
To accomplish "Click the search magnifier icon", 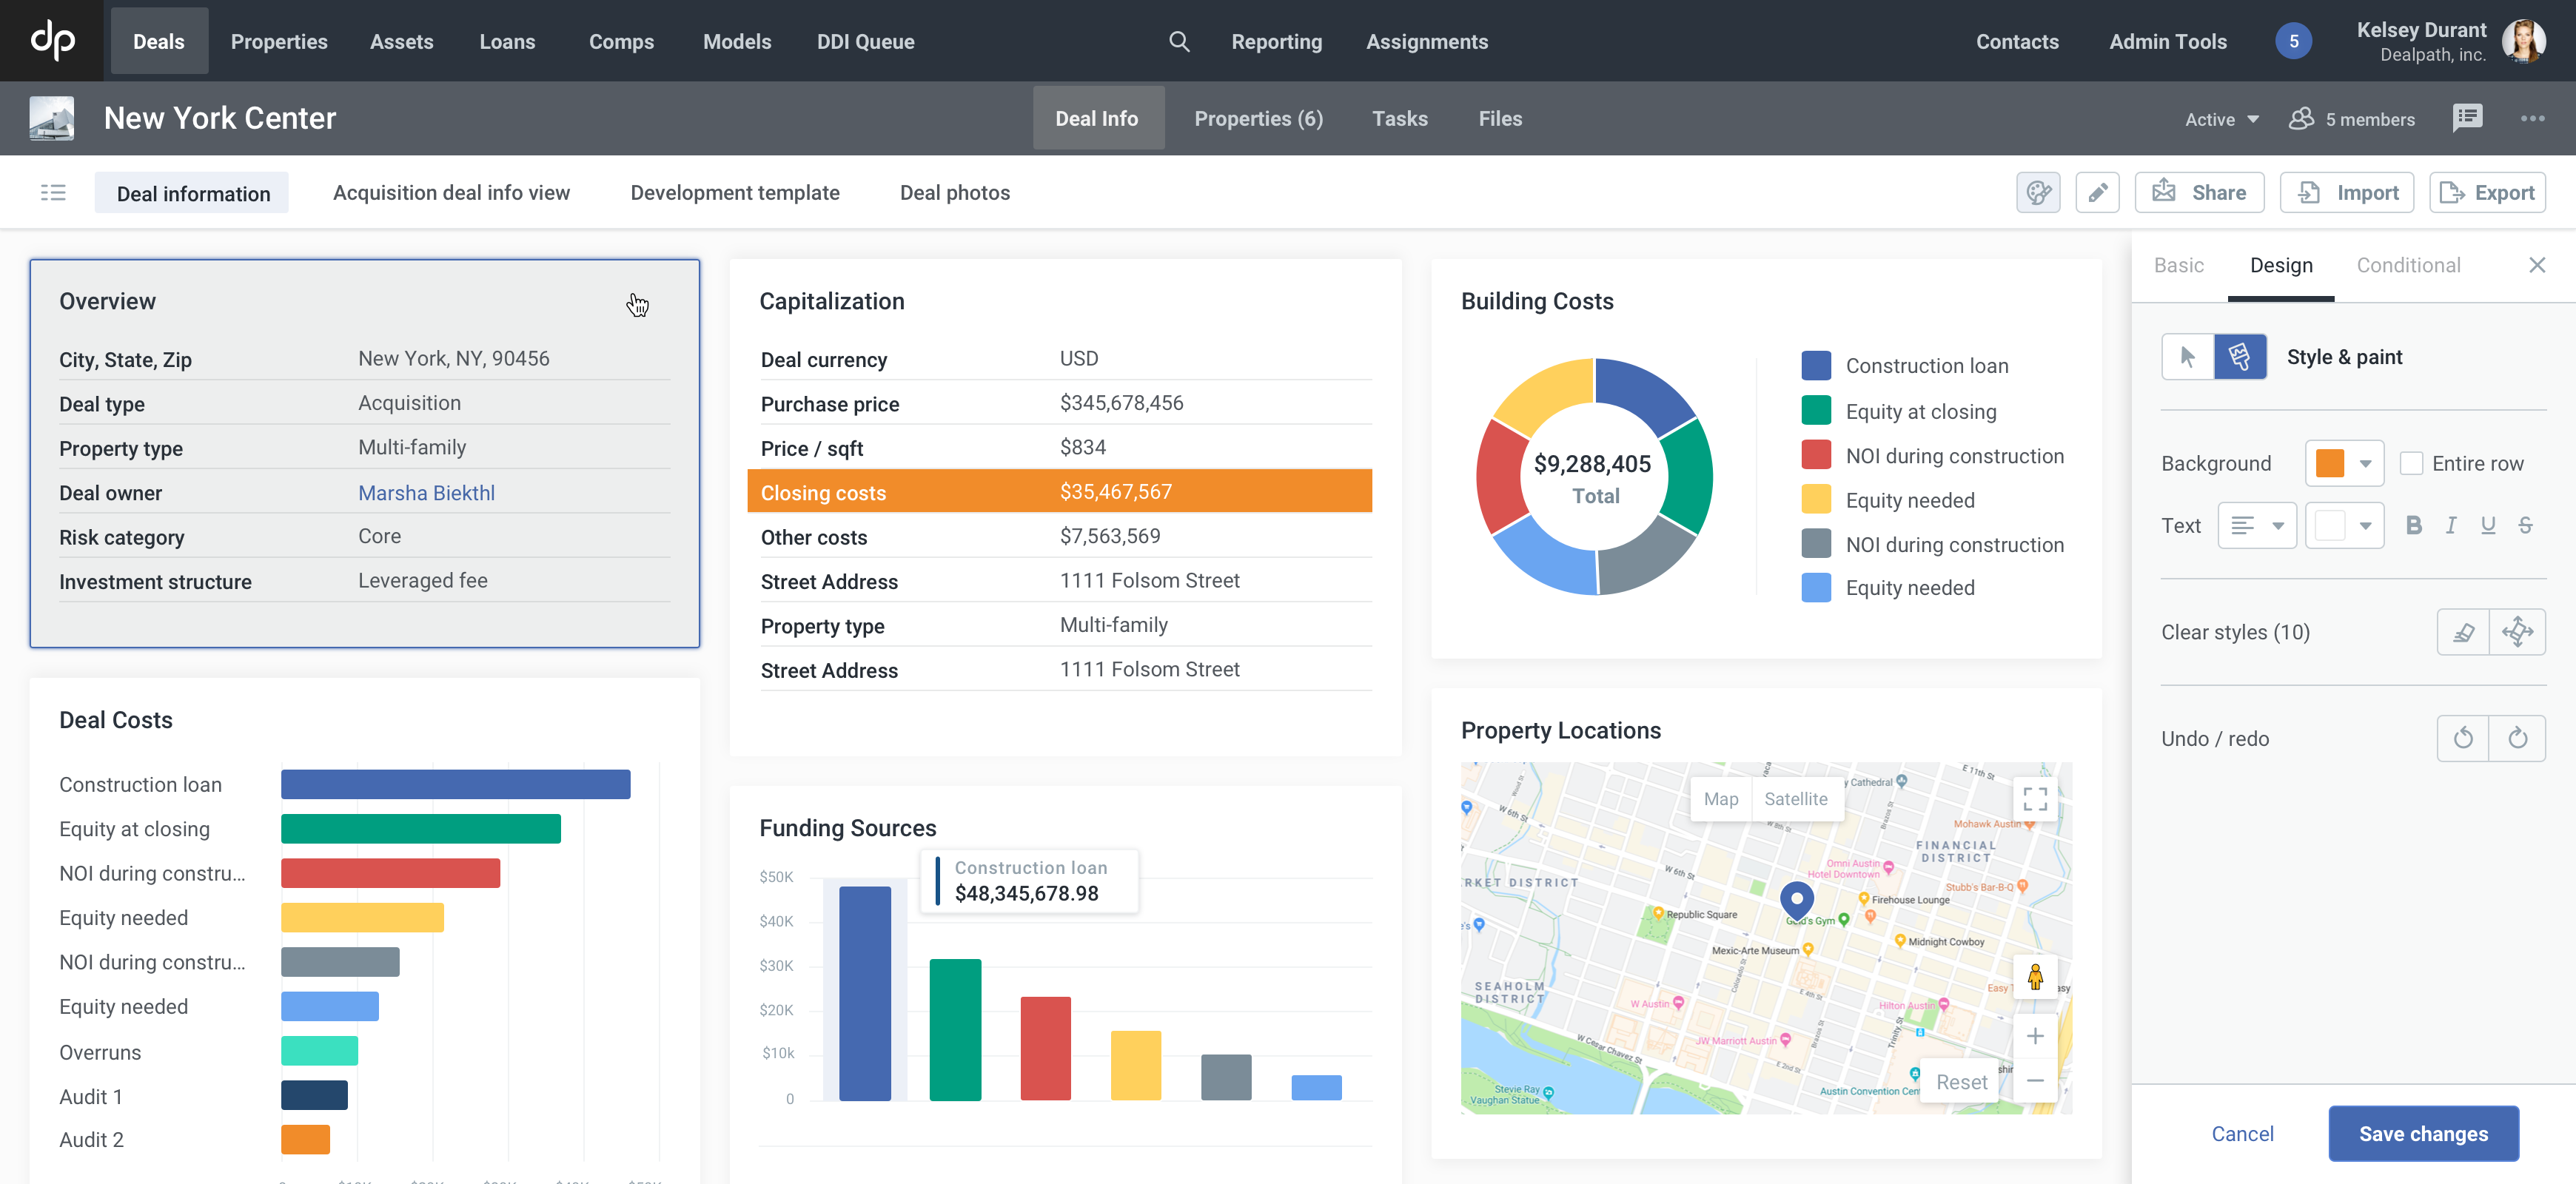I will (x=1179, y=41).
